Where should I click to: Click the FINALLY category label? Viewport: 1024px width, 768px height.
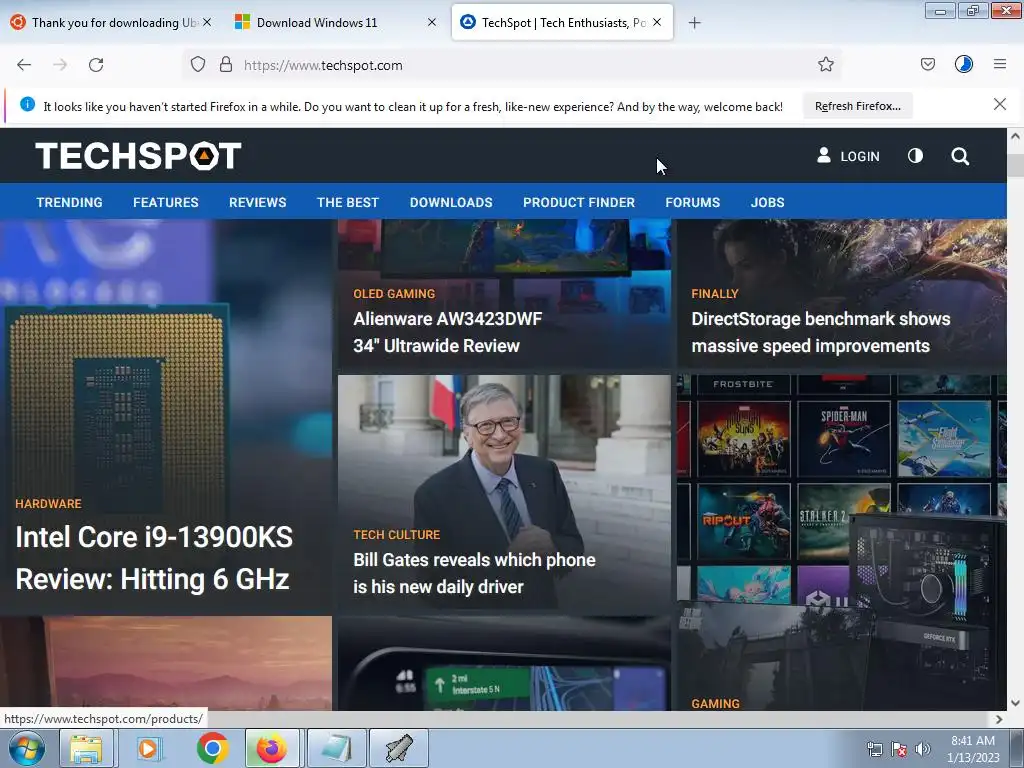pos(714,294)
